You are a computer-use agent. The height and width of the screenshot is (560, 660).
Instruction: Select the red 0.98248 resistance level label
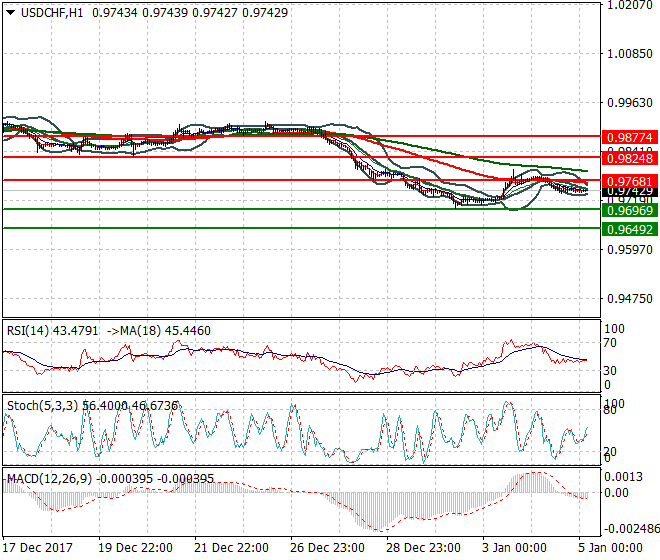click(x=630, y=158)
